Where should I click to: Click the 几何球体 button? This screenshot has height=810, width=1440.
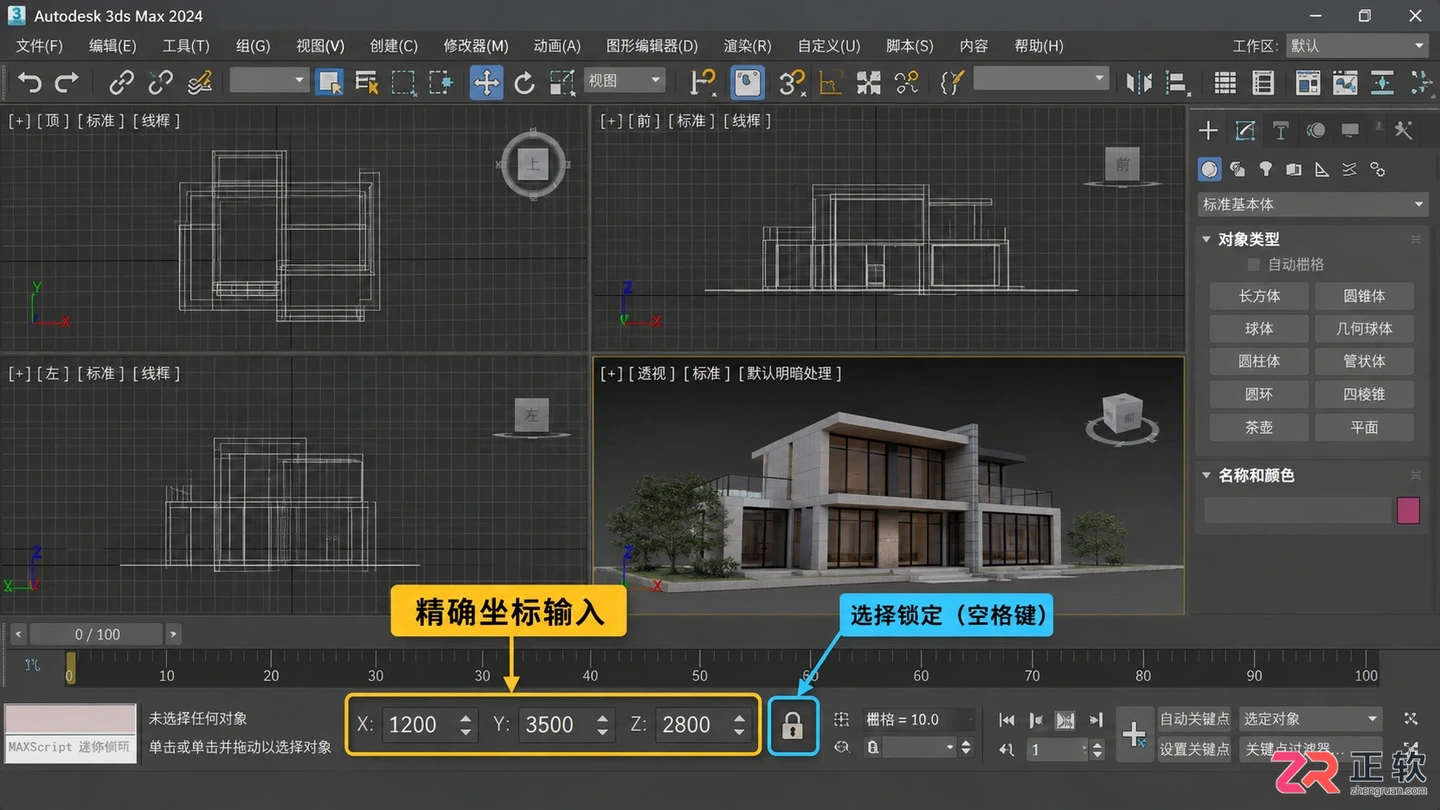click(x=1364, y=329)
